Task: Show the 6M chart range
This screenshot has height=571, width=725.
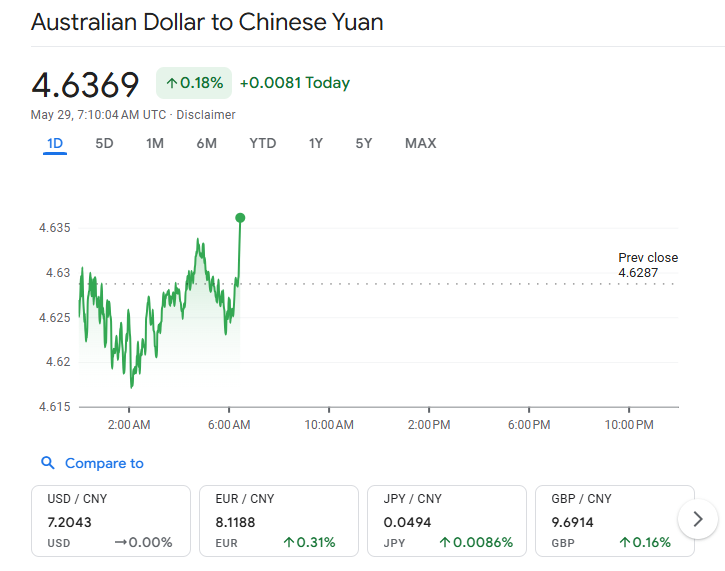Action: 206,143
